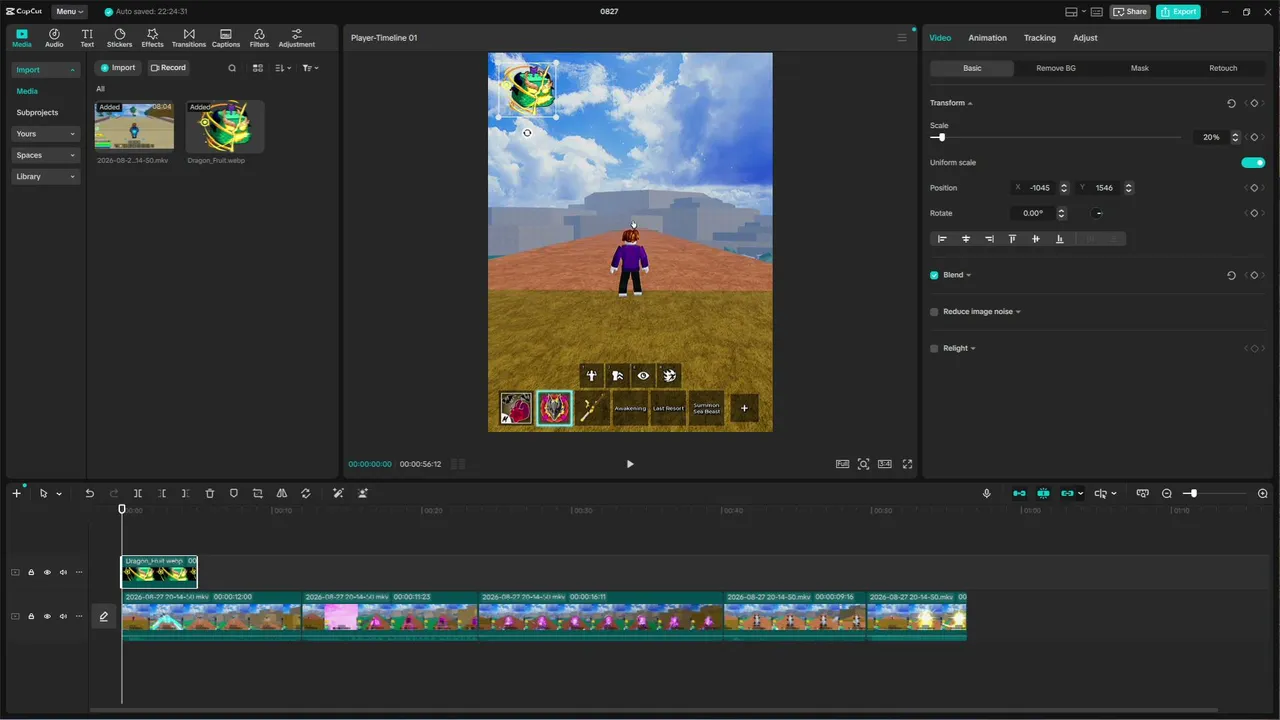1280x720 pixels.
Task: Select the Remove BG tab
Action: pyautogui.click(x=1056, y=68)
